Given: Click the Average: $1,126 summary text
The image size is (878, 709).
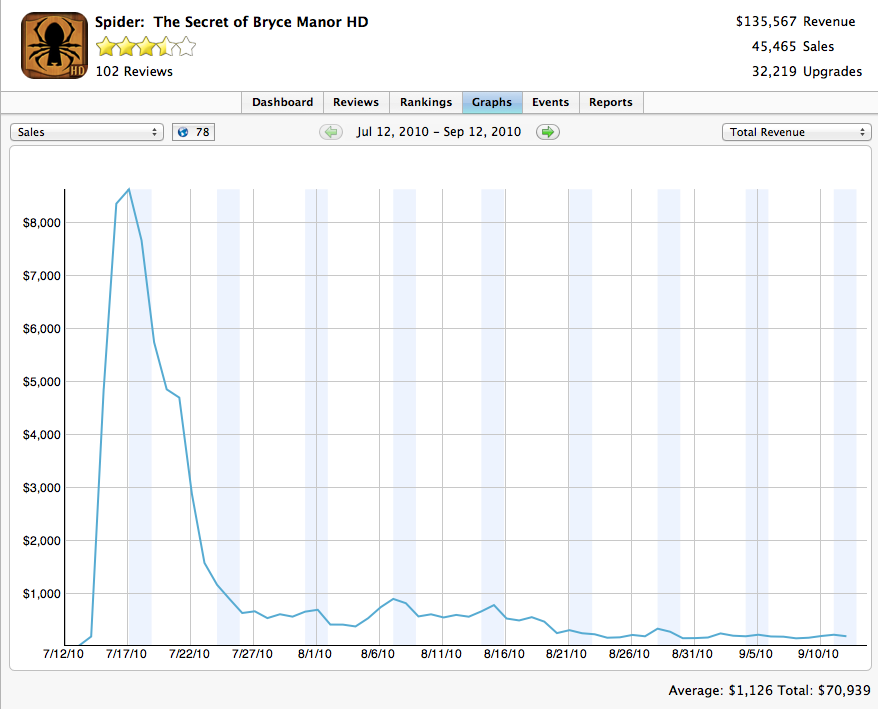Looking at the screenshot, I should coord(721,691).
